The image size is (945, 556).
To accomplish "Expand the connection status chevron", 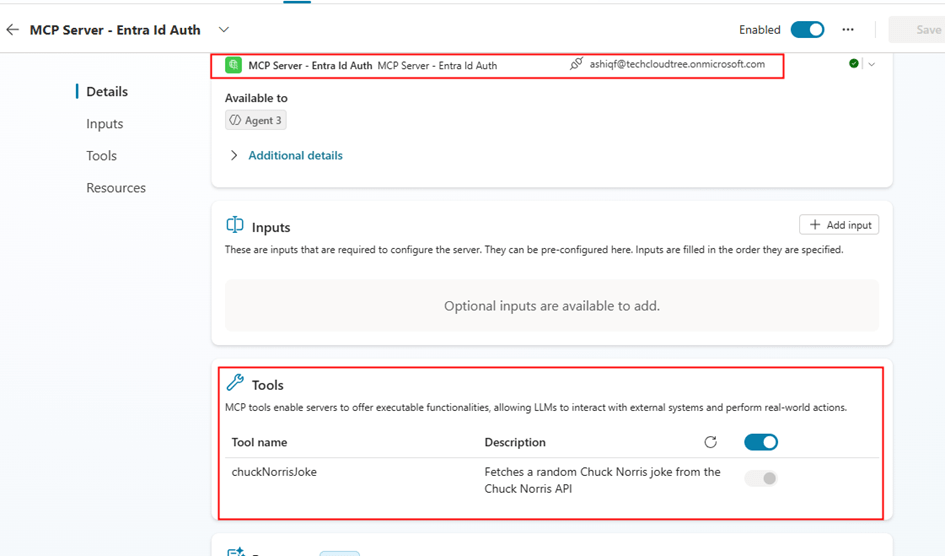I will pos(872,64).
